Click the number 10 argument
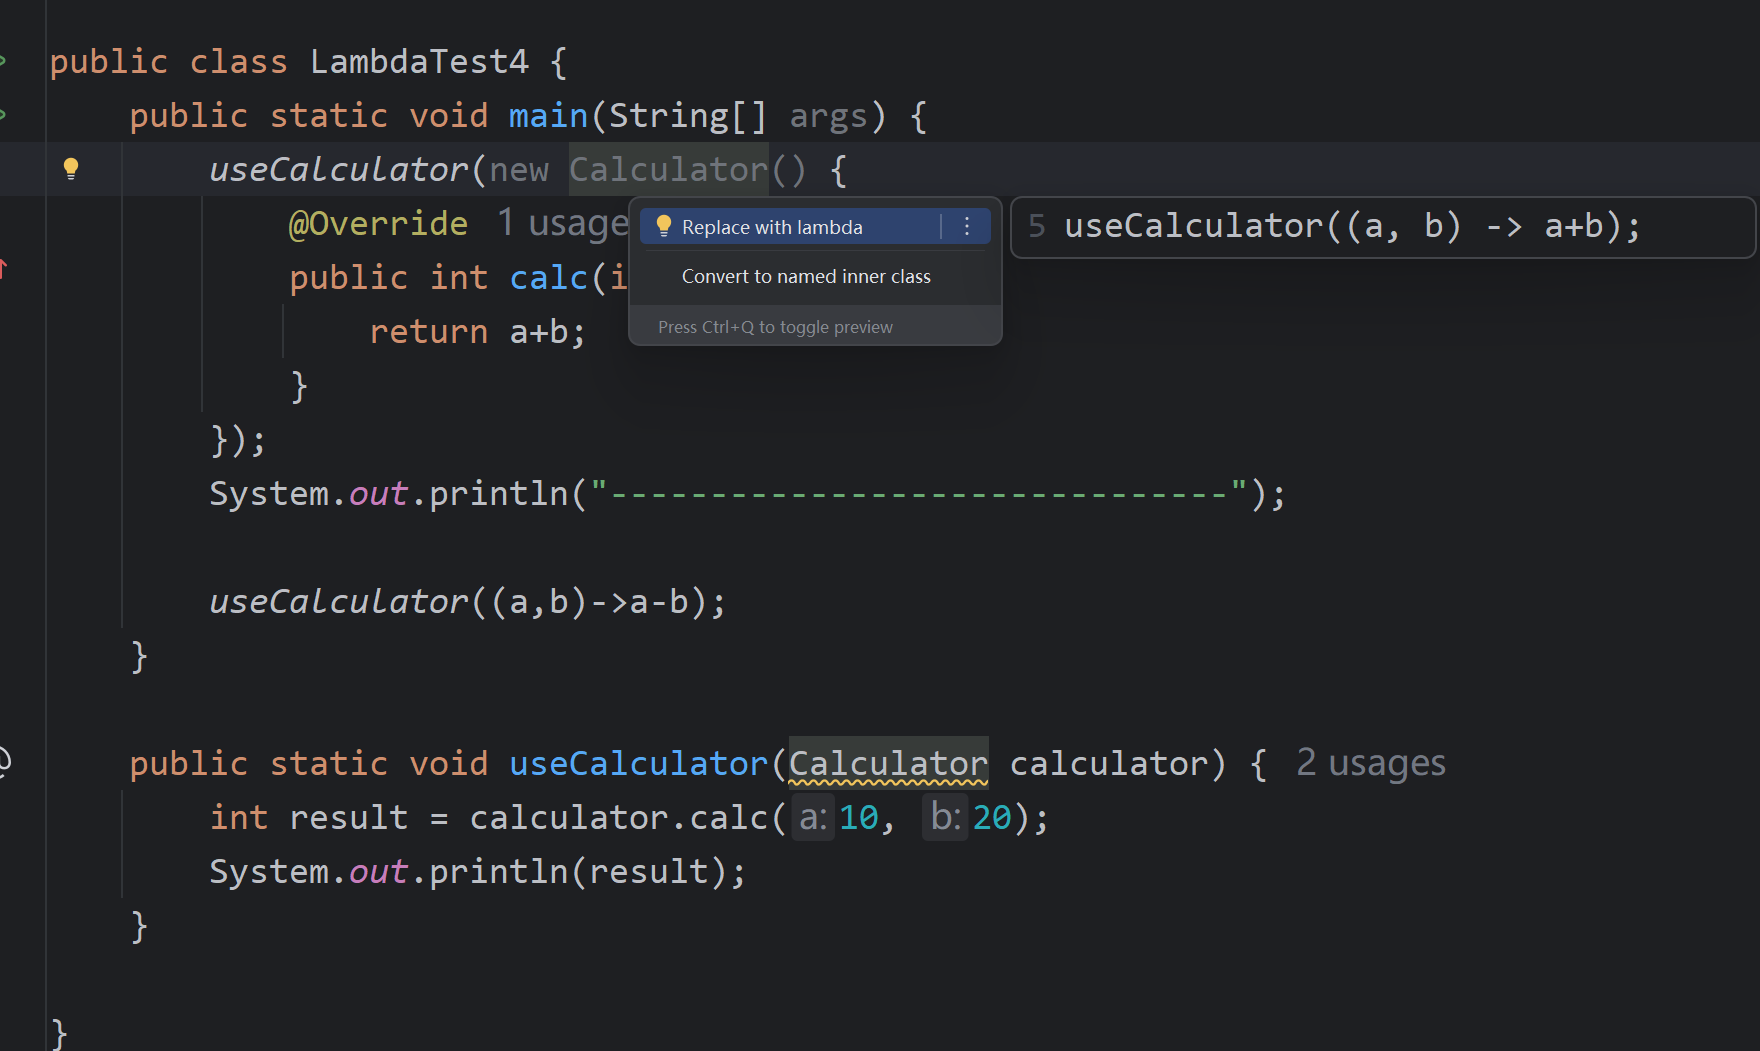This screenshot has height=1051, width=1760. coord(858,818)
